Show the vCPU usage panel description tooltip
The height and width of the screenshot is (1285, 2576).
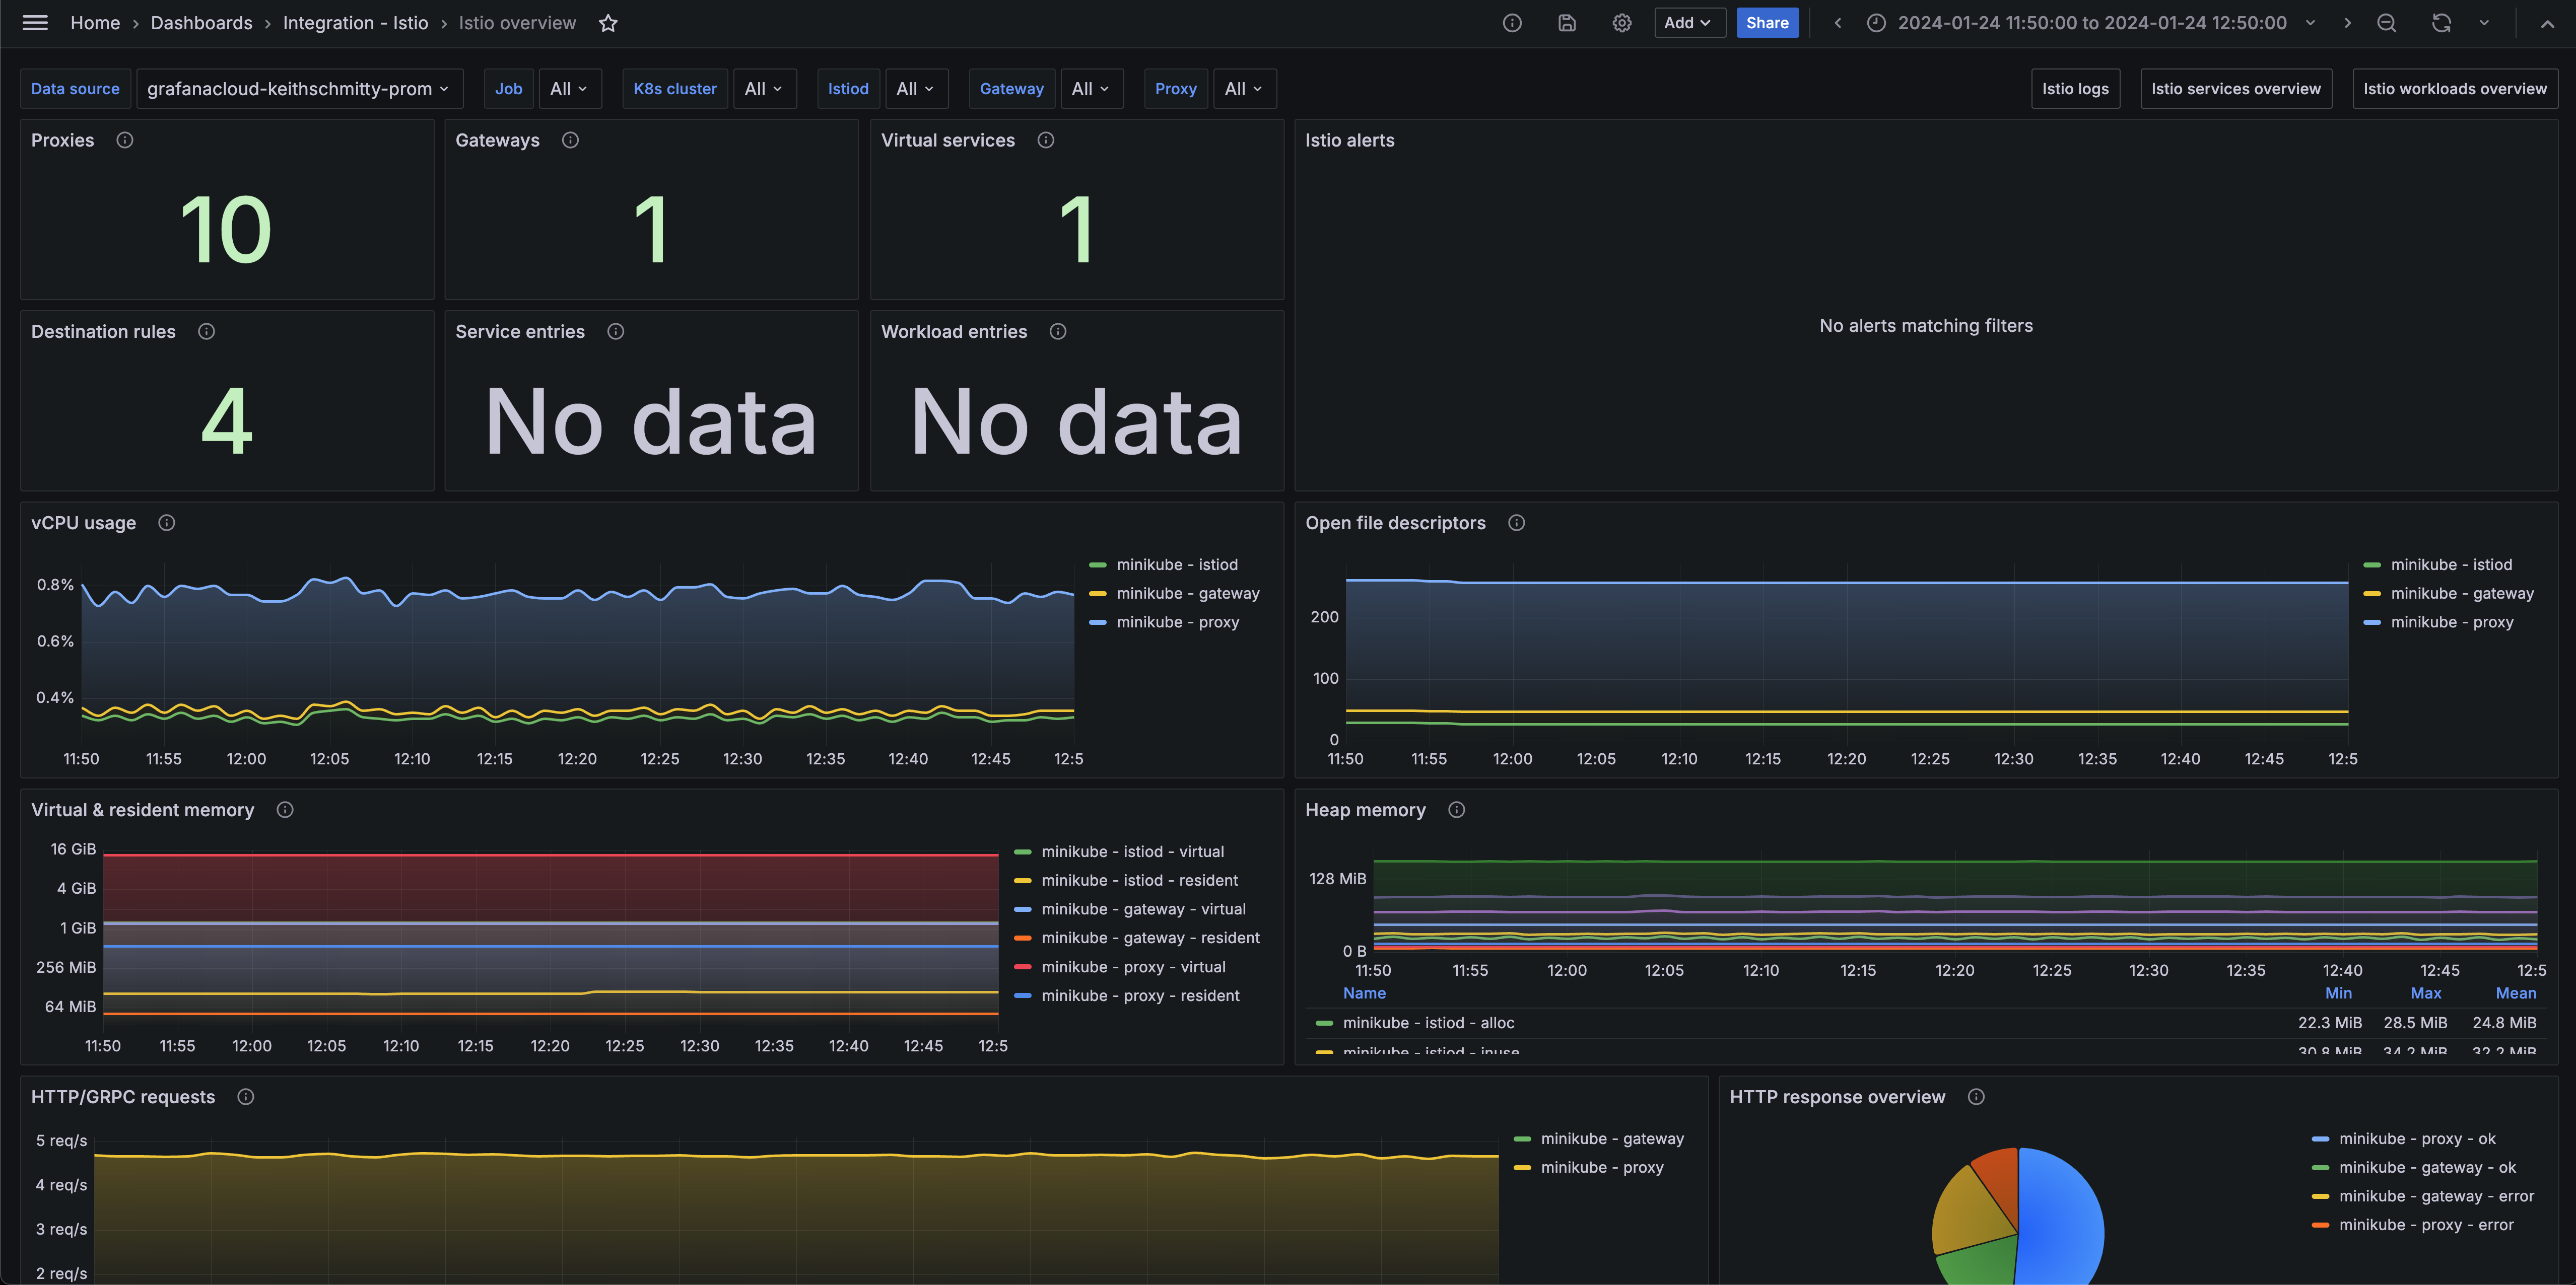click(166, 522)
